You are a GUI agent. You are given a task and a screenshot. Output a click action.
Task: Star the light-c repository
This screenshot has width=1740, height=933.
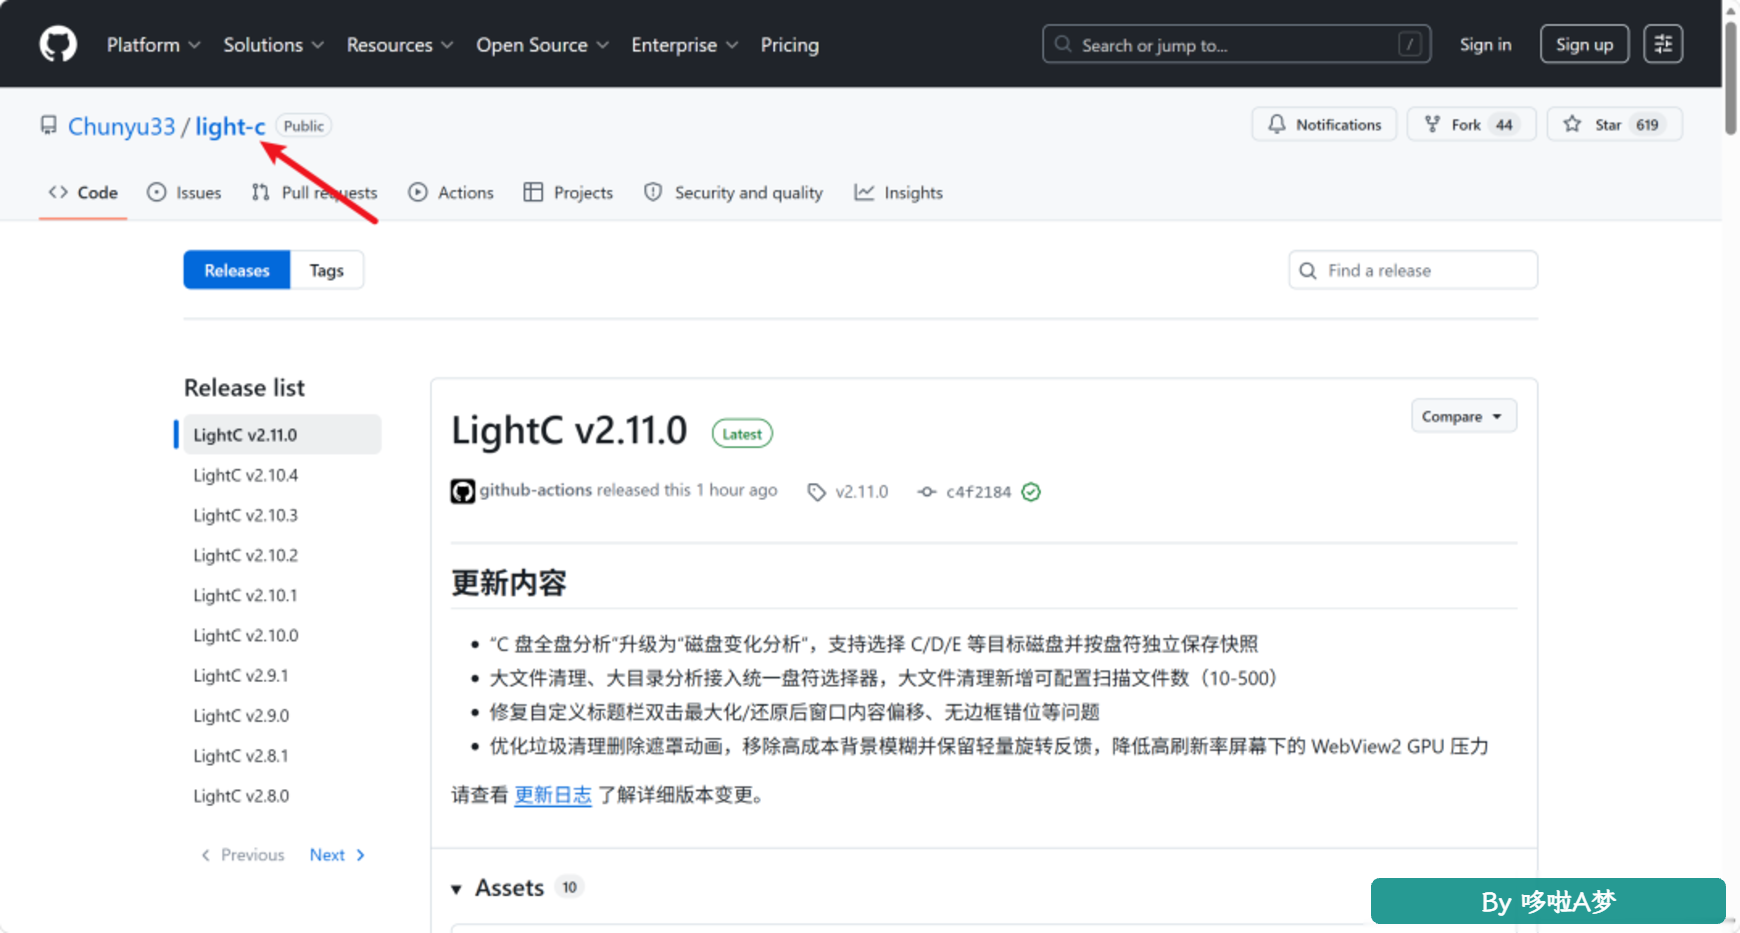click(1615, 124)
